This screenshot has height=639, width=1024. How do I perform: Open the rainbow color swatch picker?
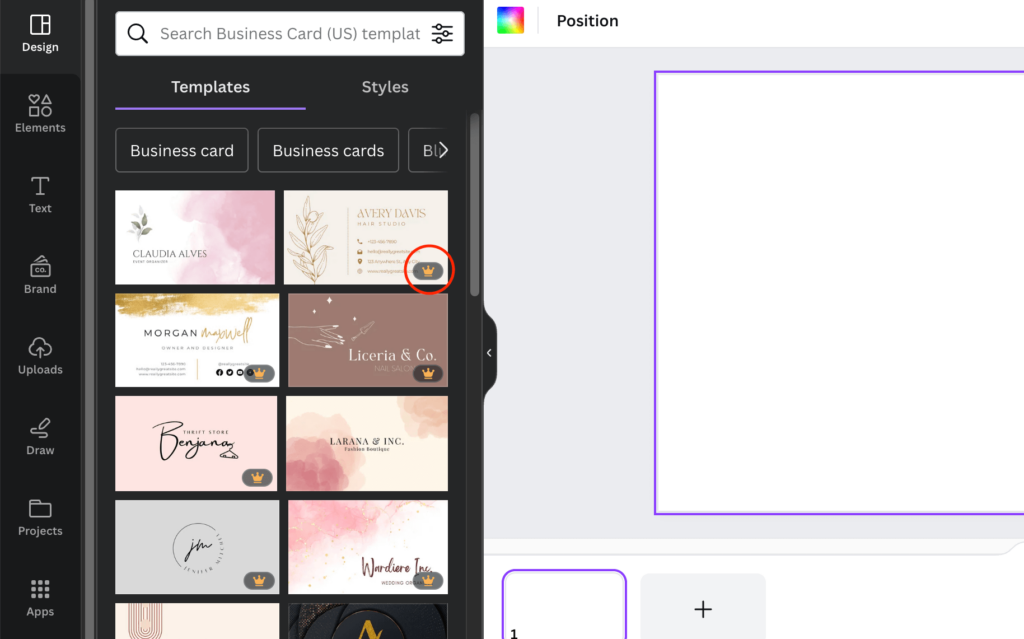[510, 19]
